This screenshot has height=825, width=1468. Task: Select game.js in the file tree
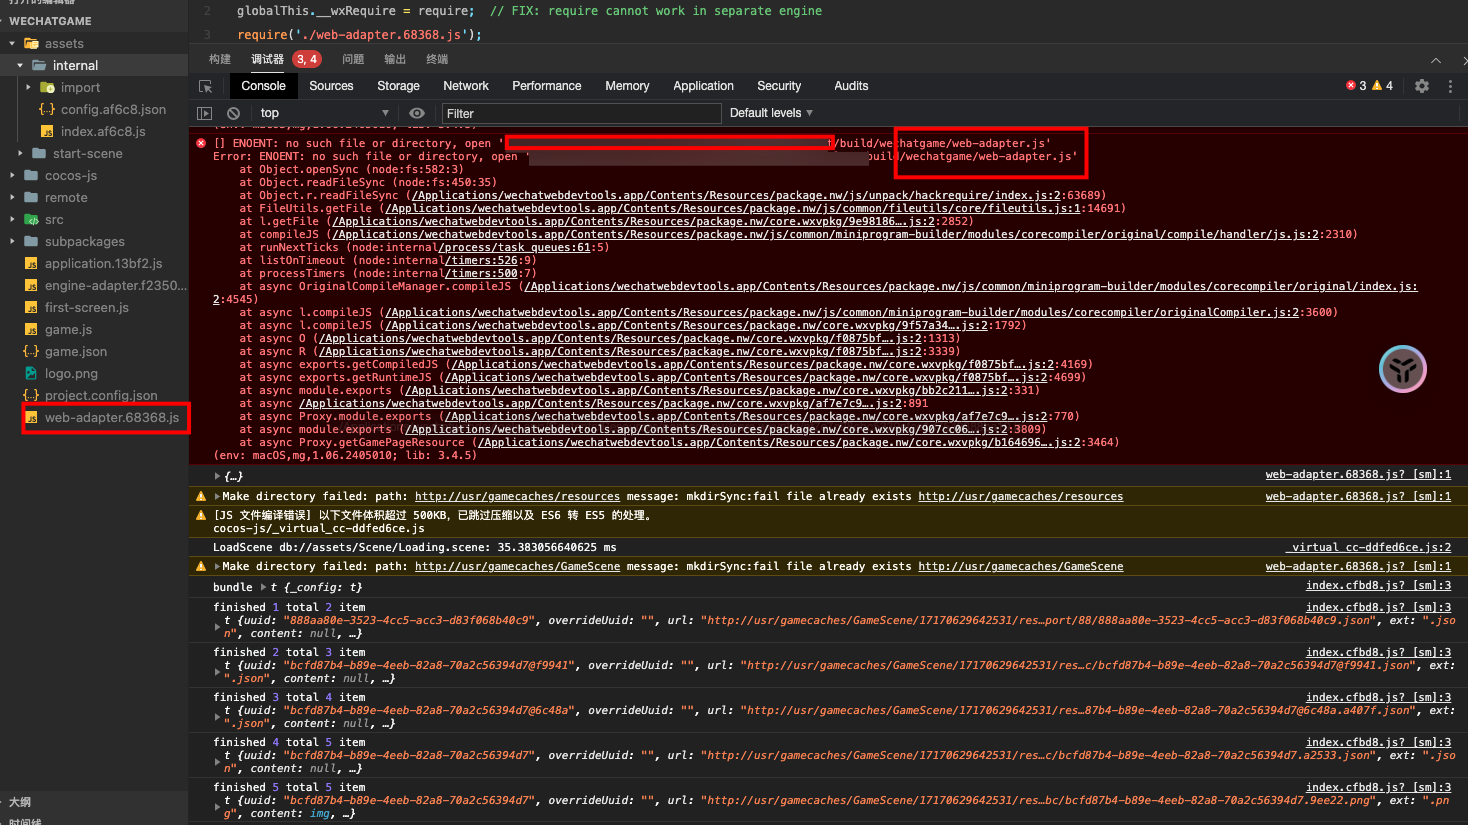(68, 330)
